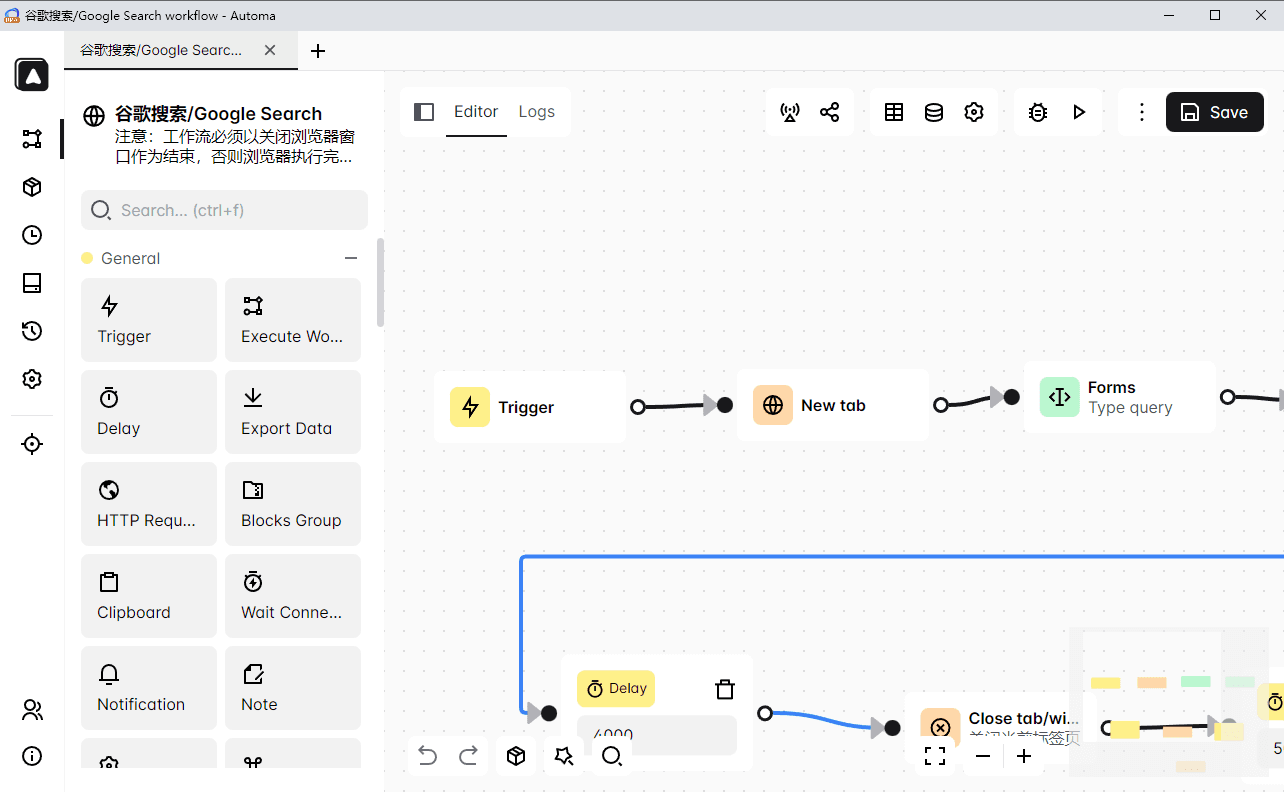The image size is (1284, 792).
Task: Run the workflow with the play icon
Action: coord(1079,112)
